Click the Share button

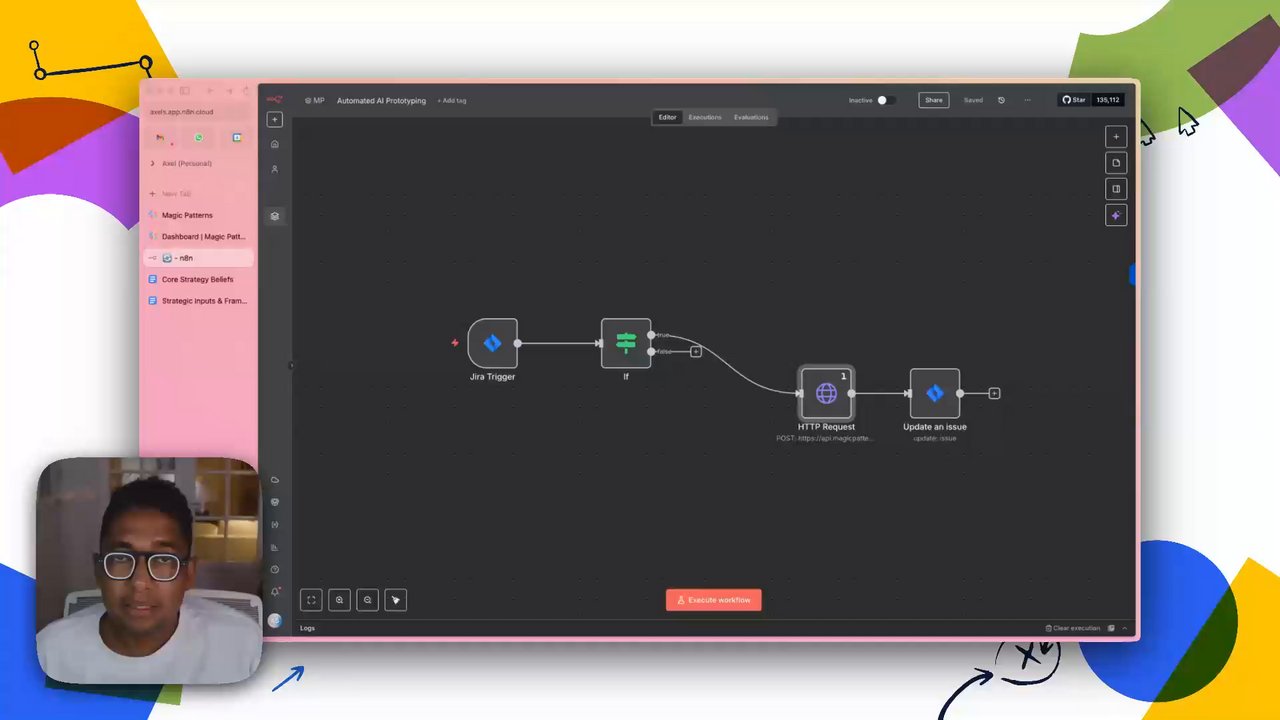click(933, 100)
